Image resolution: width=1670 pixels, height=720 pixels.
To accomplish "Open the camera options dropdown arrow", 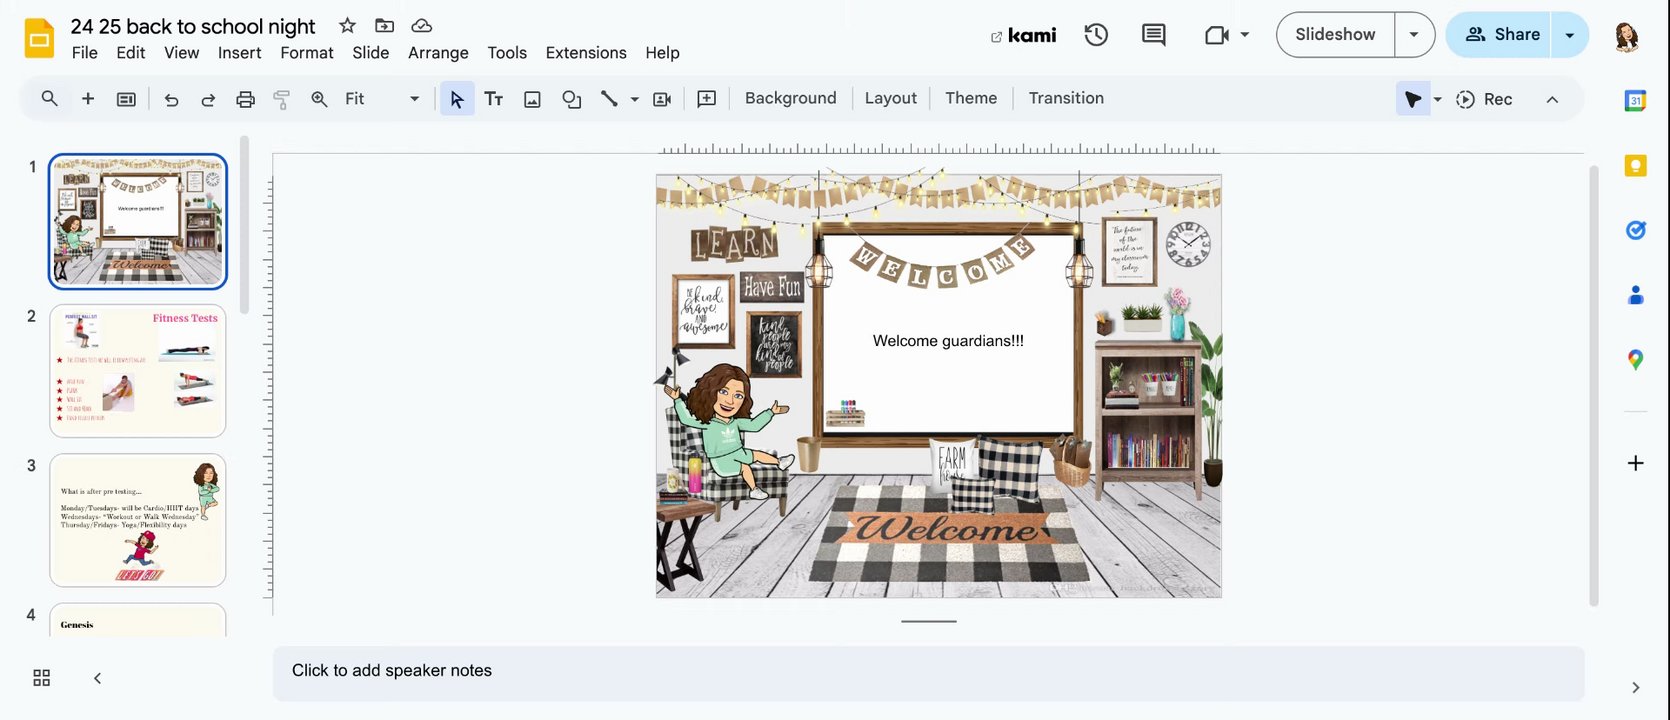I will pos(1245,35).
